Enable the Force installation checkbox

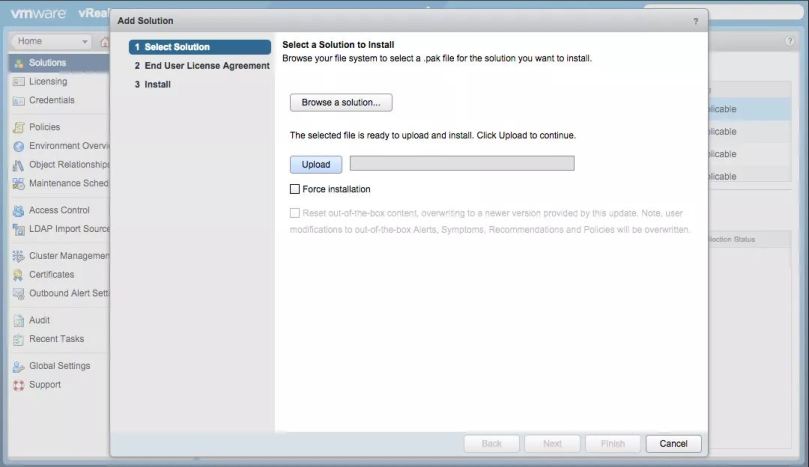coord(295,189)
